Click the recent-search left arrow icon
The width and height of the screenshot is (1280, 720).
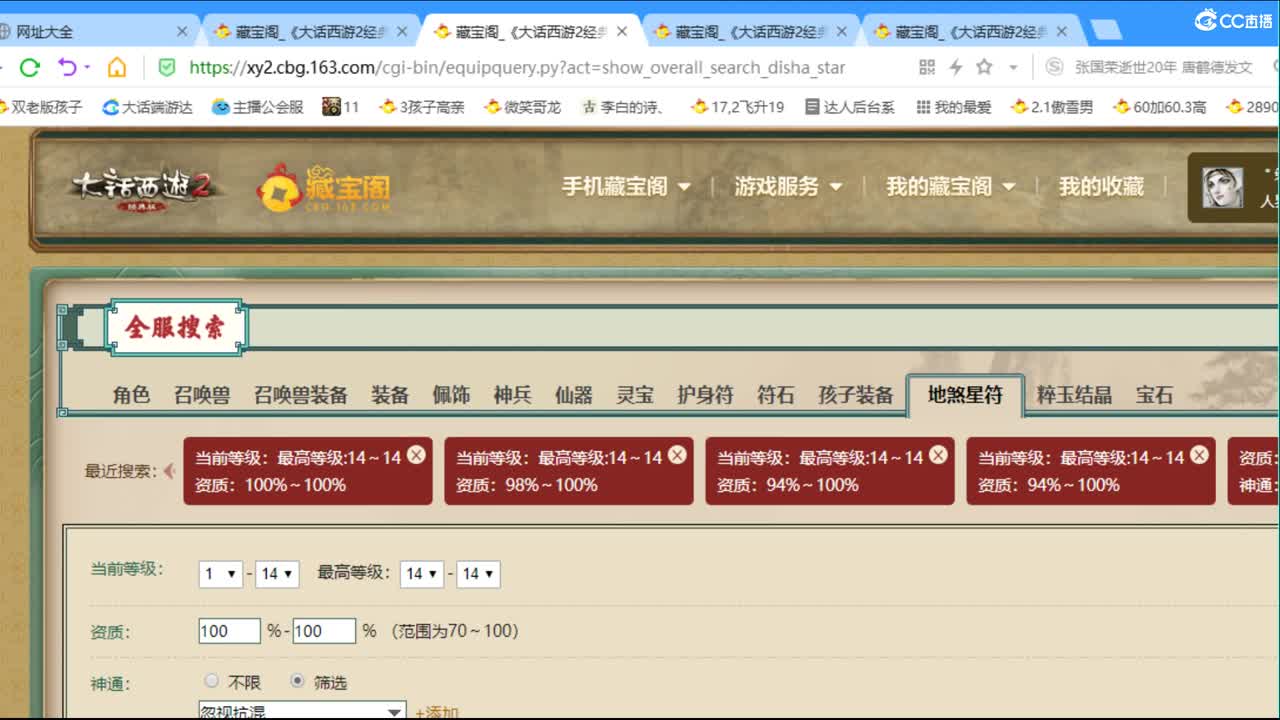pyautogui.click(x=169, y=471)
